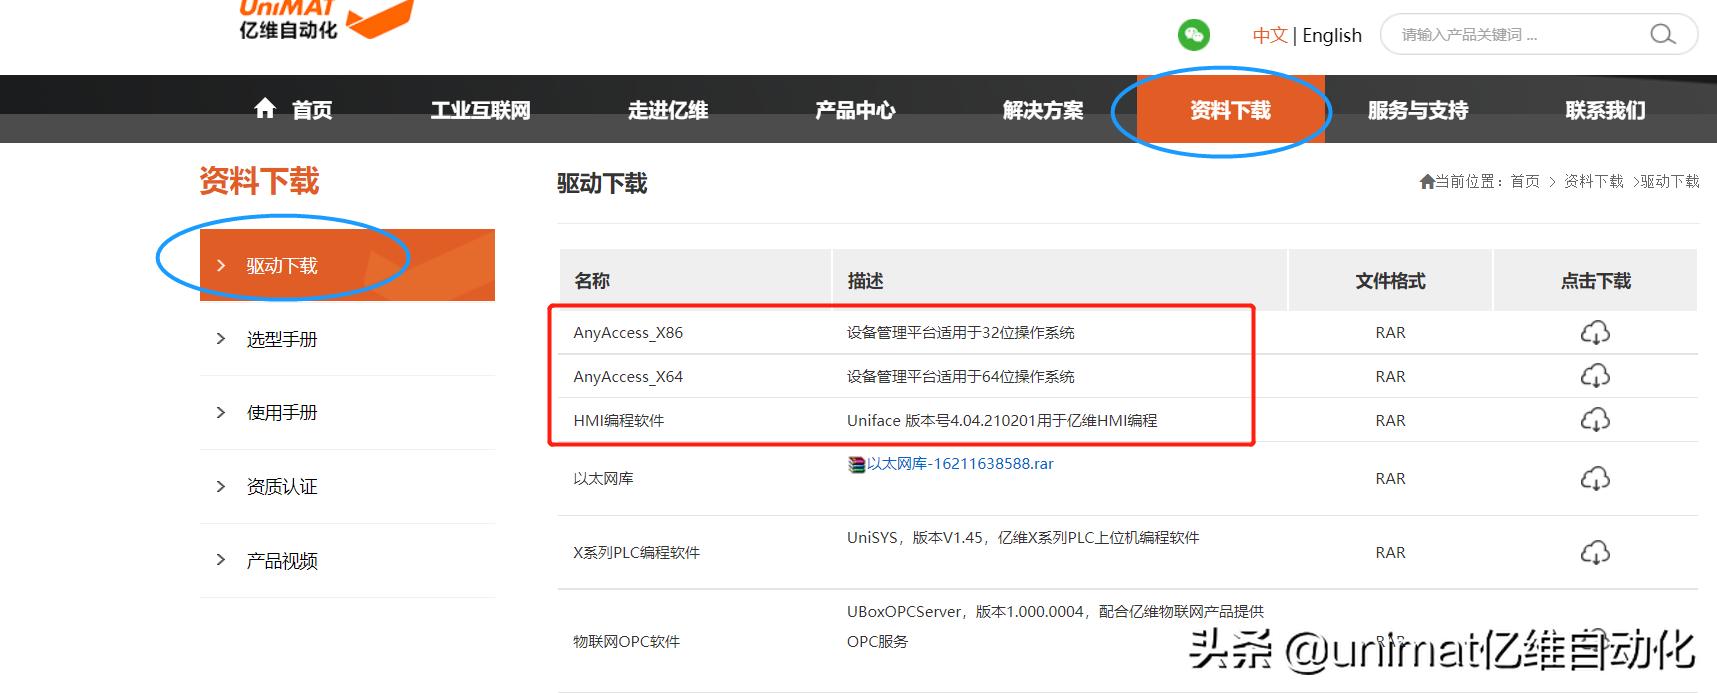Click the search magnifier icon
Viewport: 1717px width, 693px height.
pyautogui.click(x=1662, y=34)
